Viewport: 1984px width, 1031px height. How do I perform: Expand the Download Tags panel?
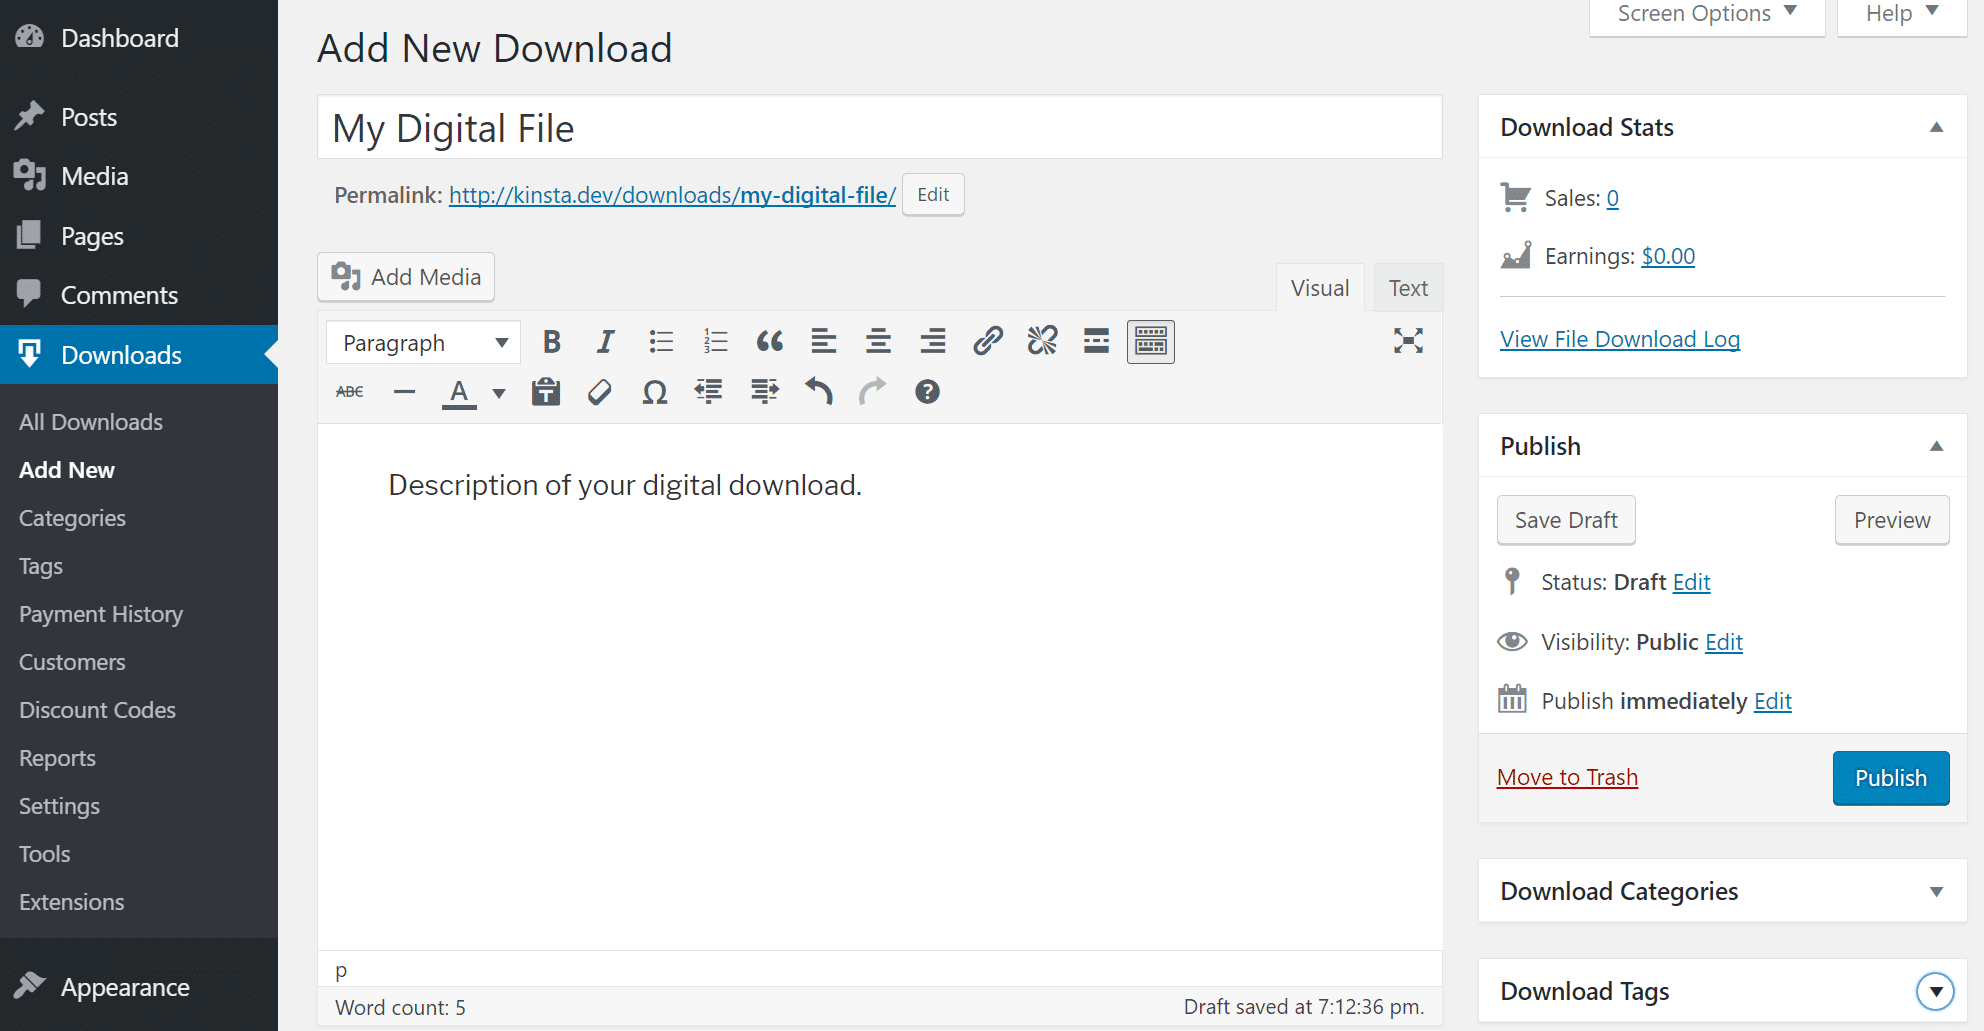click(x=1936, y=991)
